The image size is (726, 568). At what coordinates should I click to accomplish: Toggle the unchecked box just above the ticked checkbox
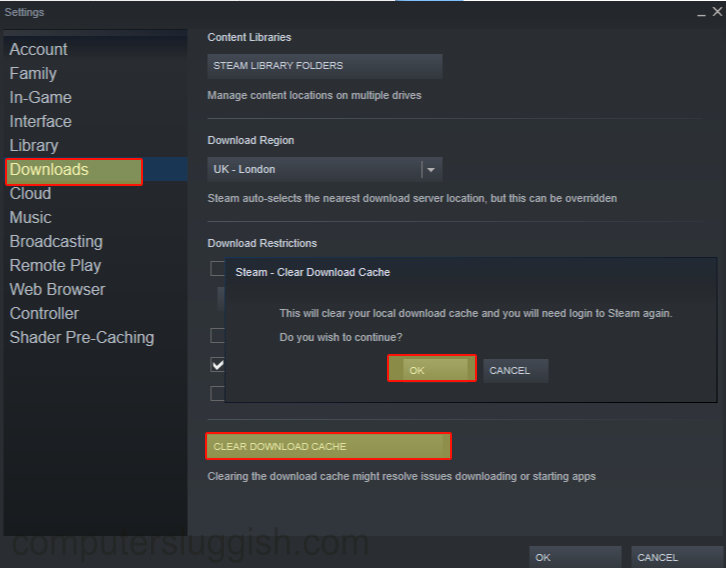(x=217, y=335)
